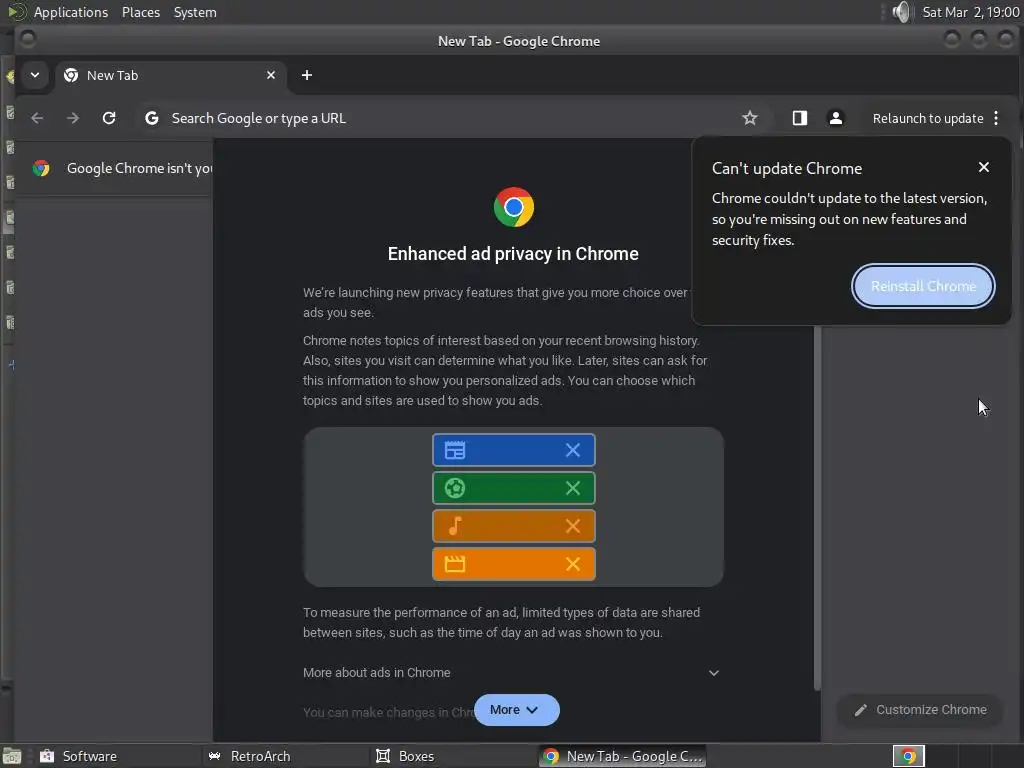Click the Chrome icon in the bottom-right tray

pyautogui.click(x=908, y=756)
